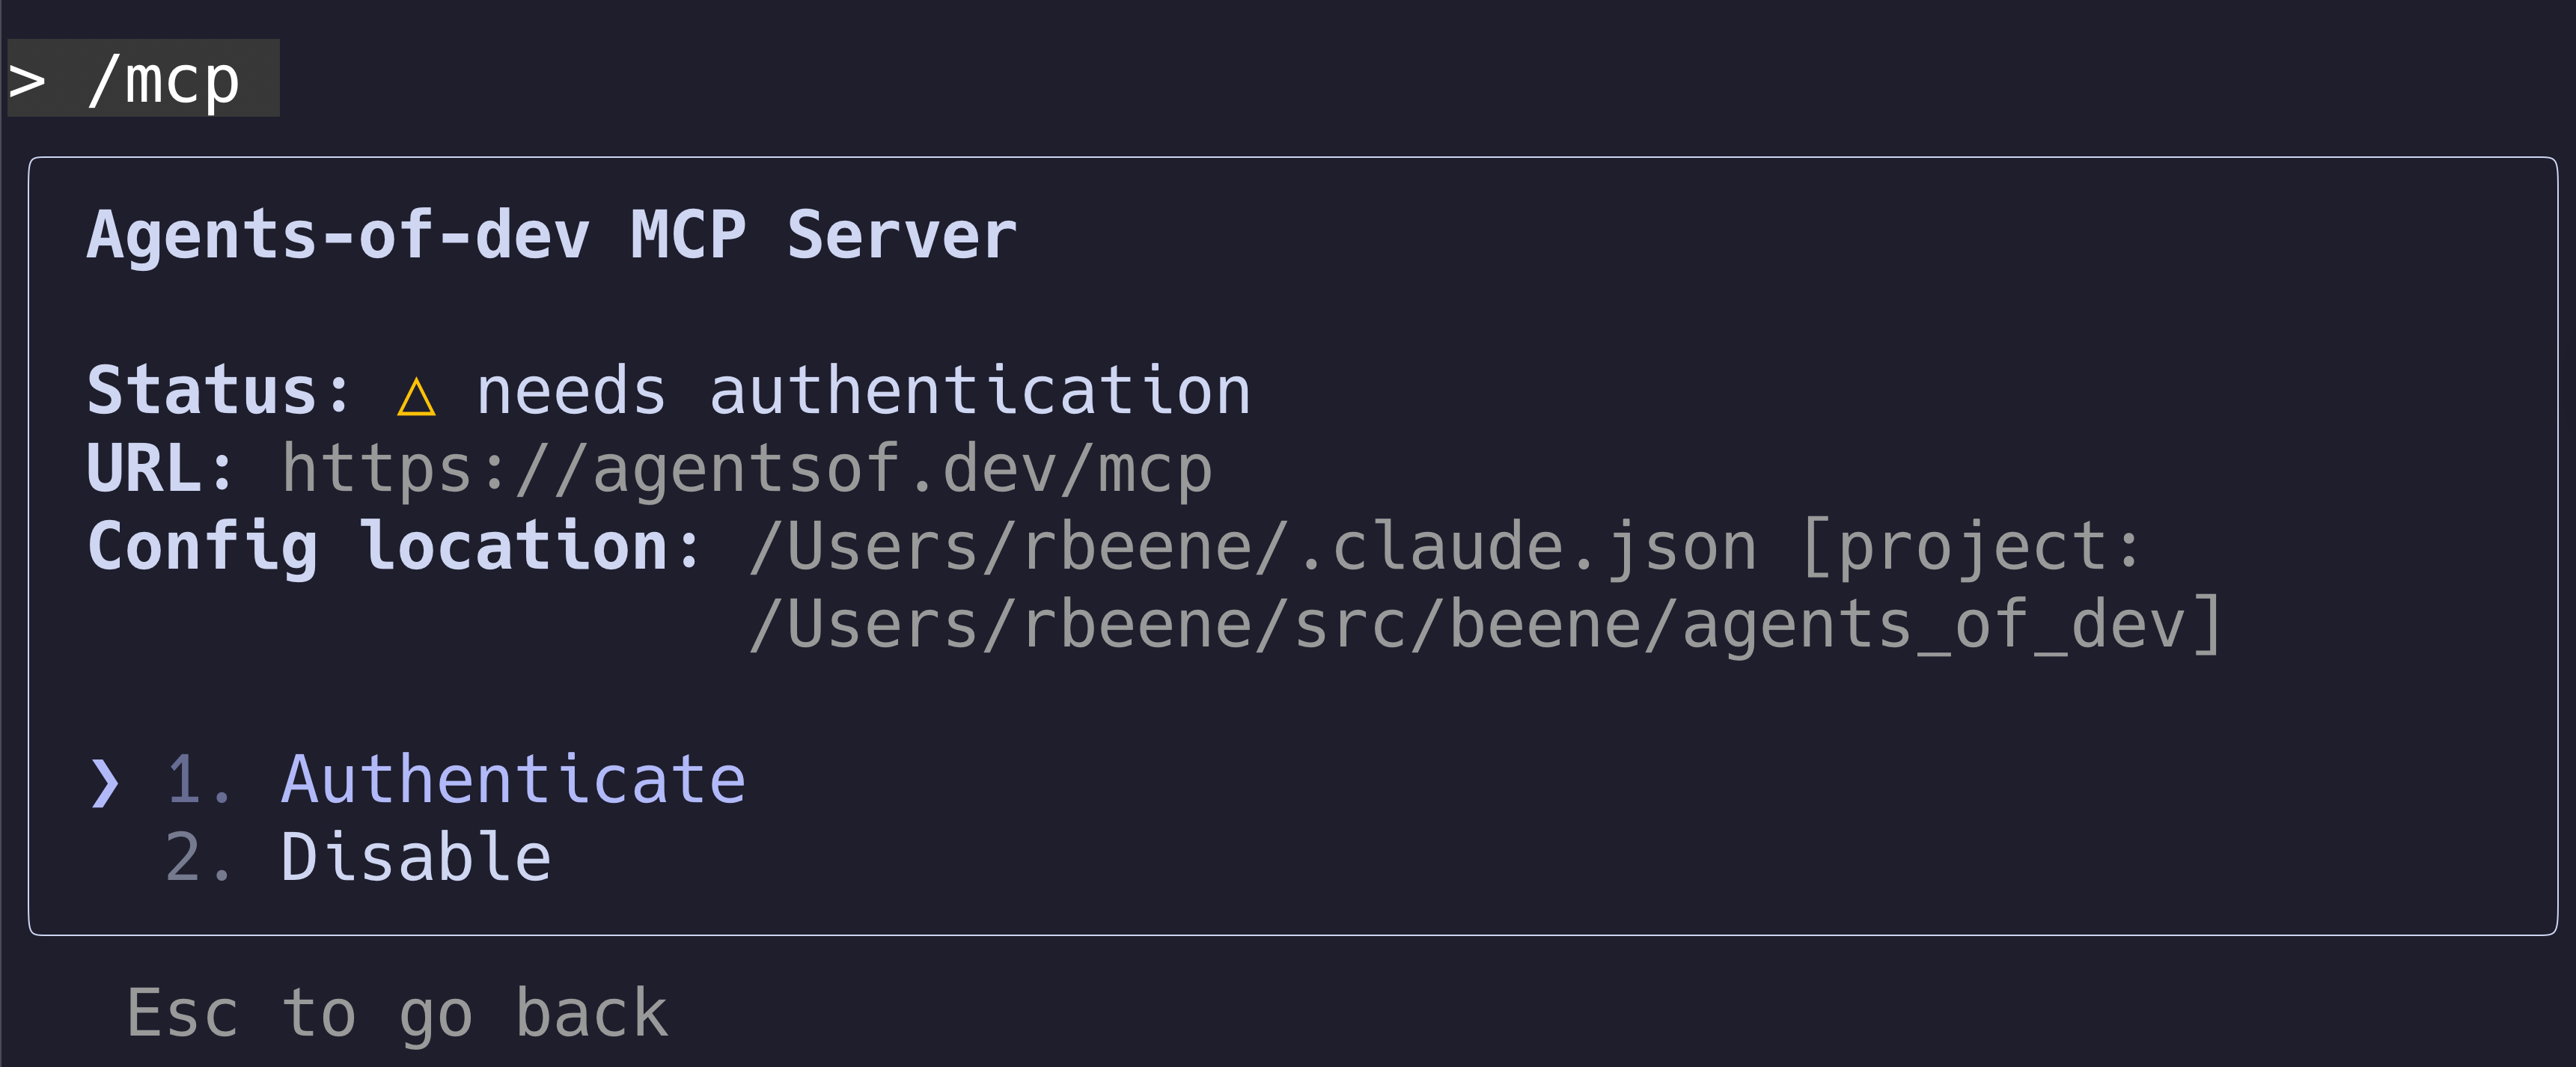Viewport: 2576px width, 1067px height.
Task: Click the number 2 next to Disable
Action: (x=197, y=855)
